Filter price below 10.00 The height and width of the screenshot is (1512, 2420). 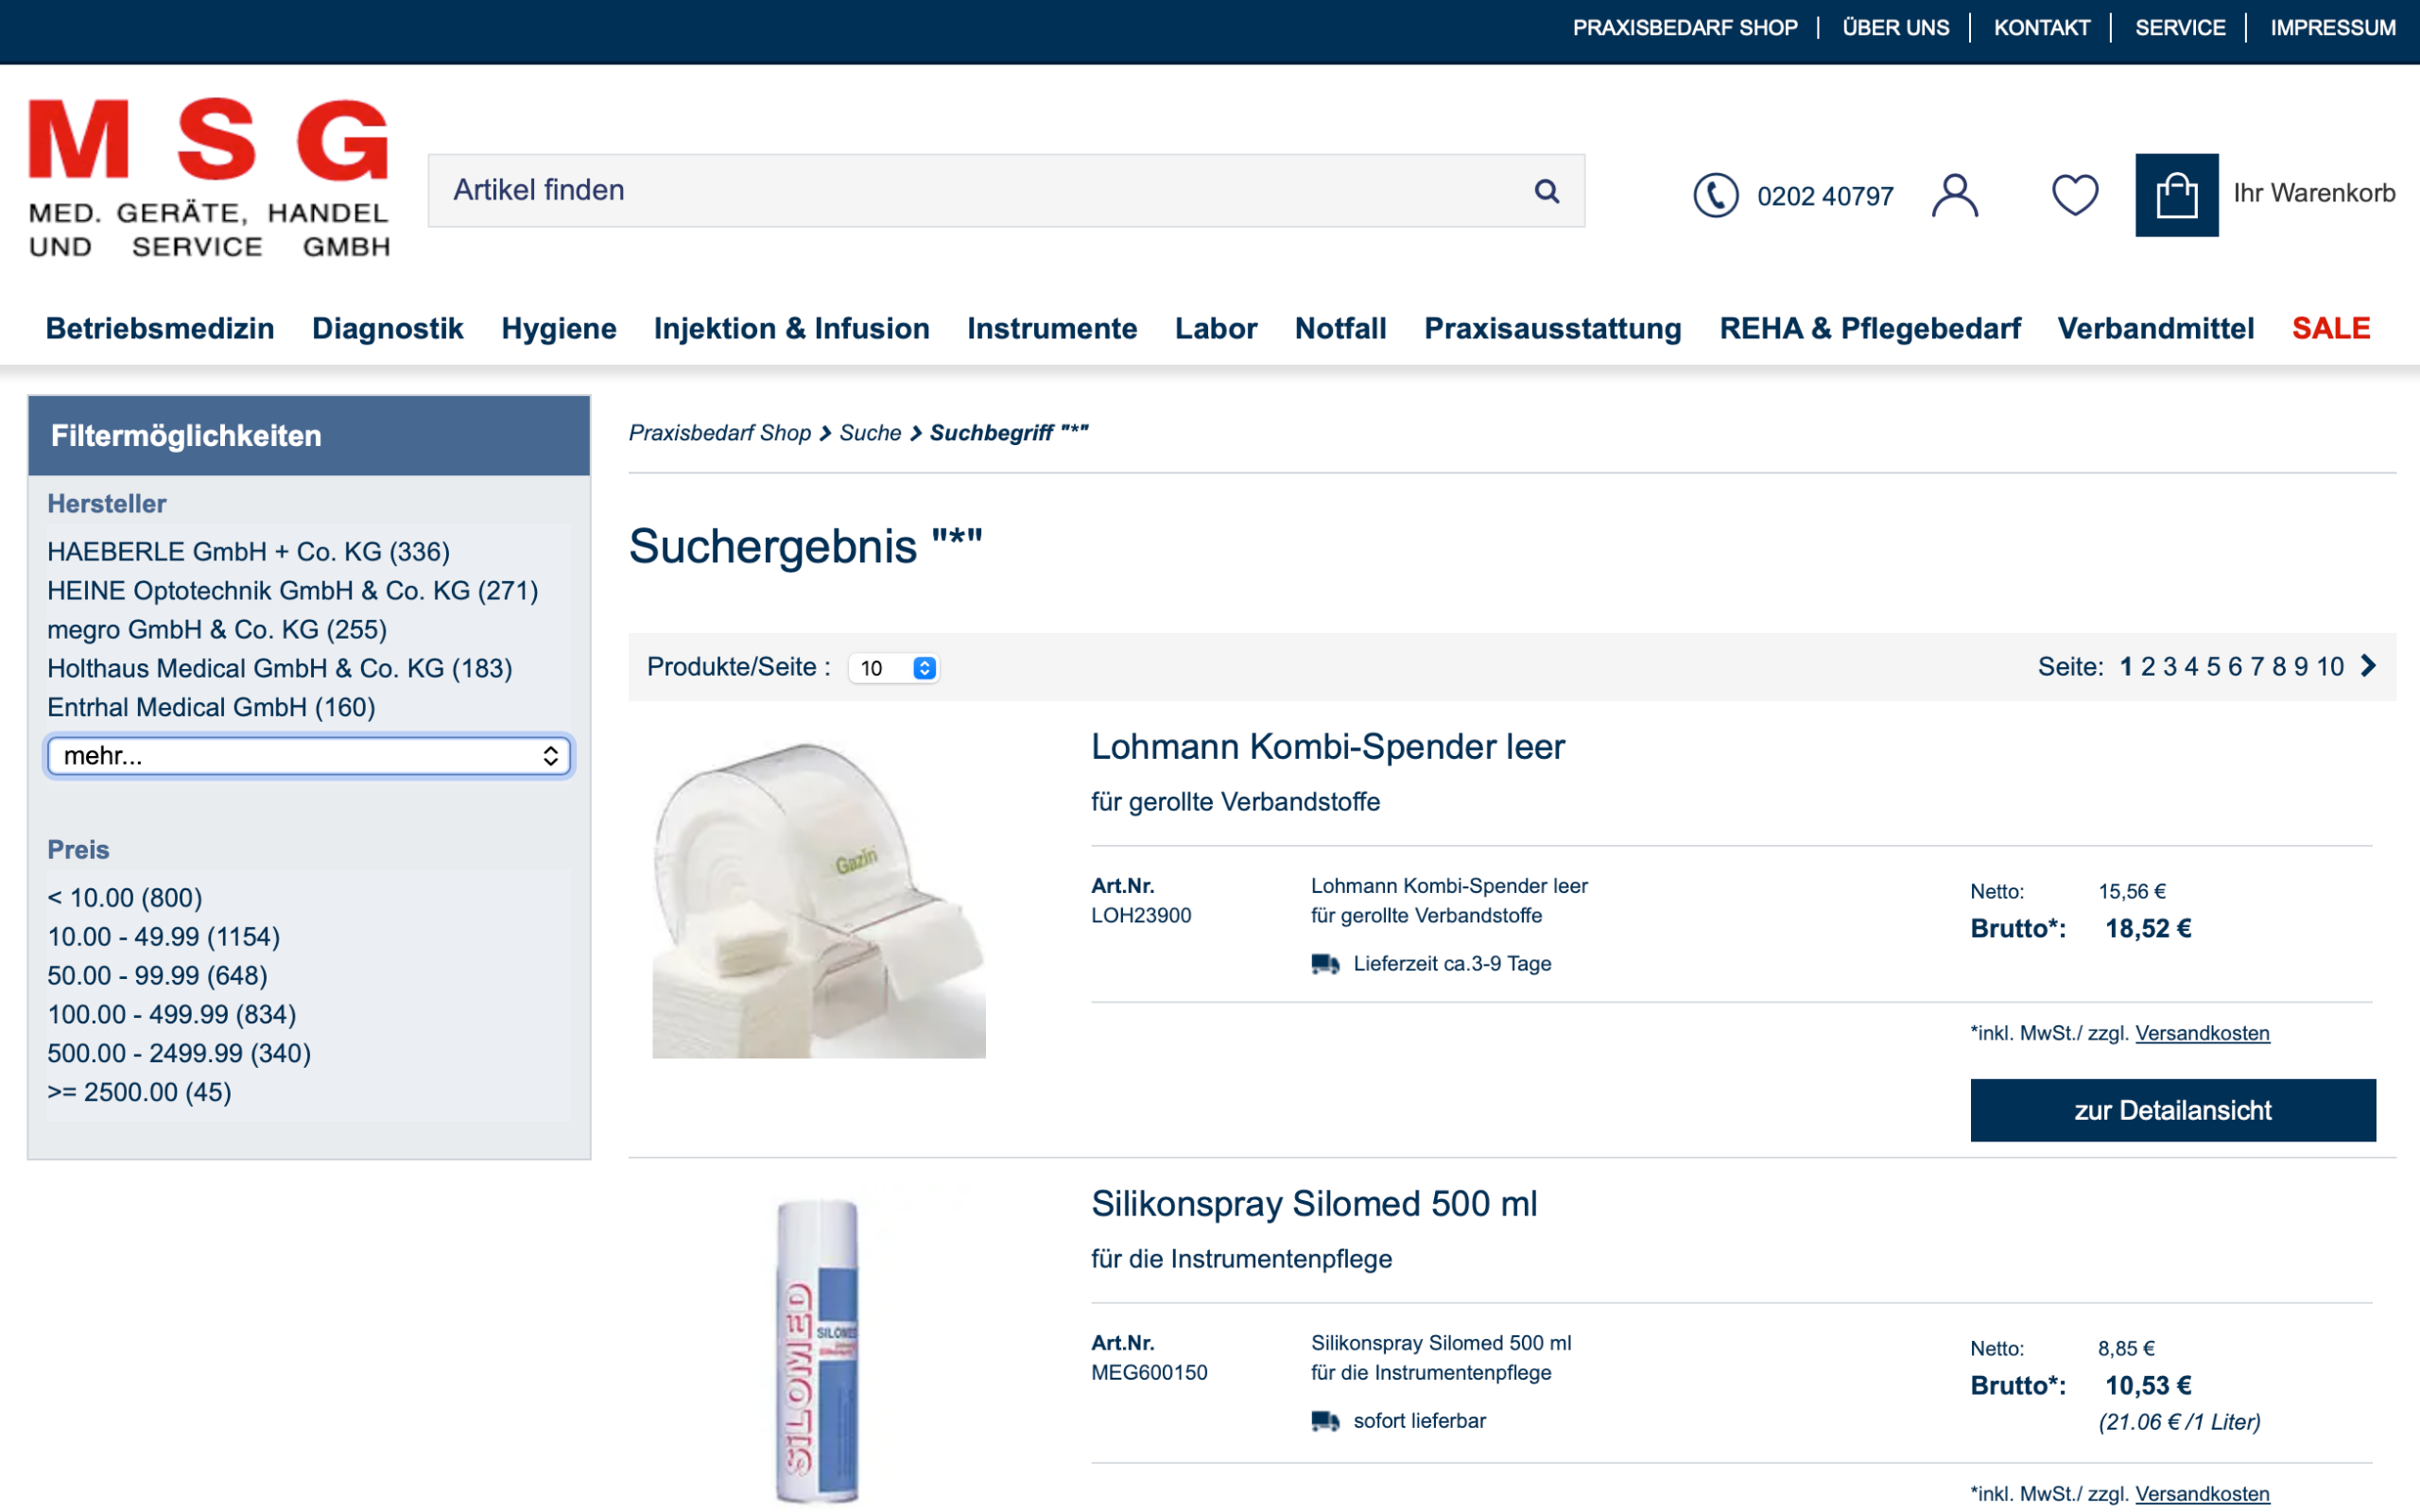pos(125,898)
